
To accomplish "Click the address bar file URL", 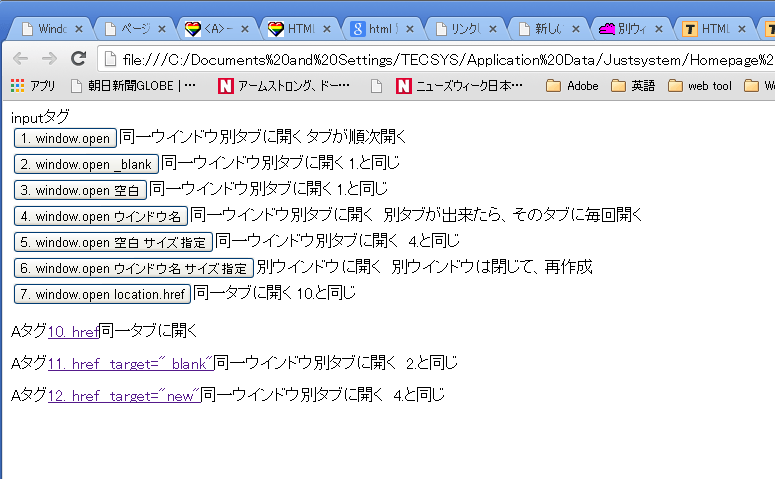I will [x=447, y=60].
